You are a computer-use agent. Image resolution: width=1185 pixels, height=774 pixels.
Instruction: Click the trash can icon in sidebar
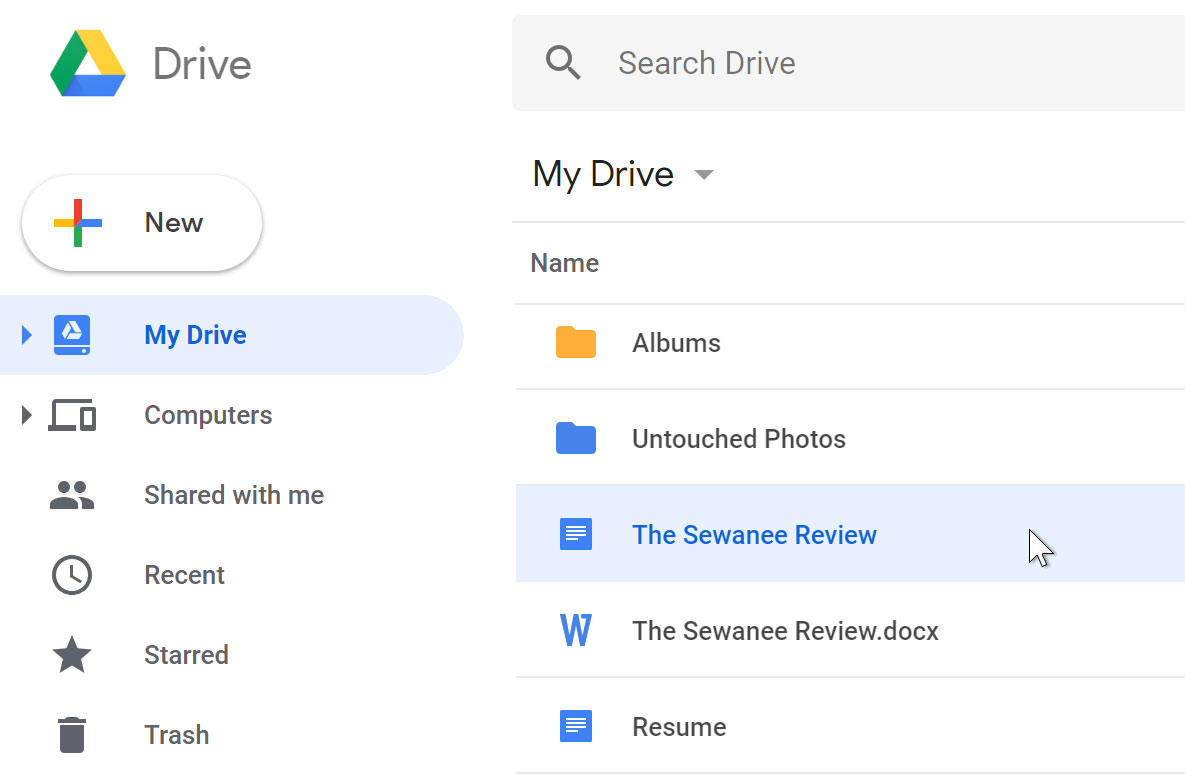tap(71, 735)
